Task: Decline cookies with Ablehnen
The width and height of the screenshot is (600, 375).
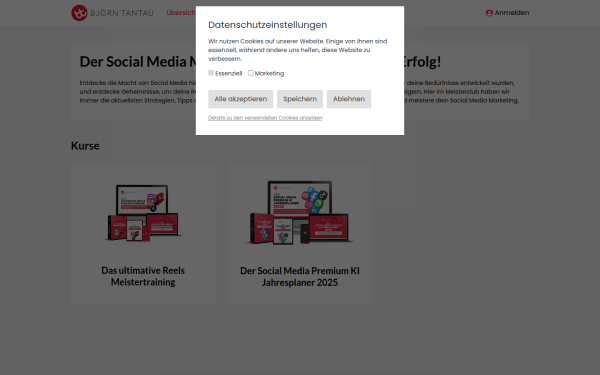Action: pyautogui.click(x=349, y=99)
